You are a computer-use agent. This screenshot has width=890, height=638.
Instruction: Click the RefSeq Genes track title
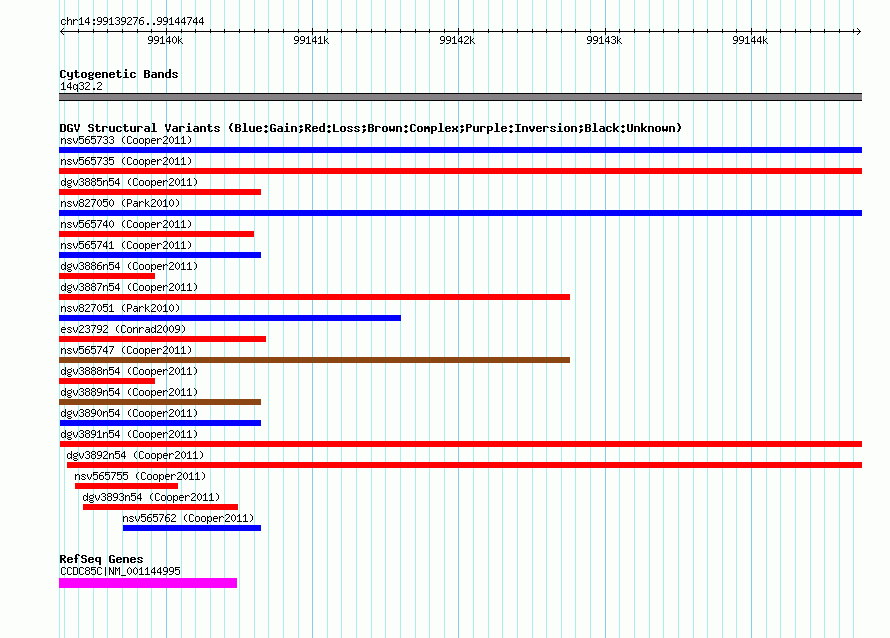[x=101, y=559]
